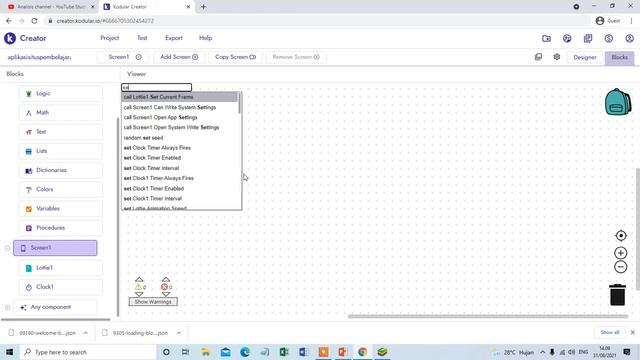This screenshot has width=640, height=360.
Task: Open Any component section
Action: click(55, 307)
